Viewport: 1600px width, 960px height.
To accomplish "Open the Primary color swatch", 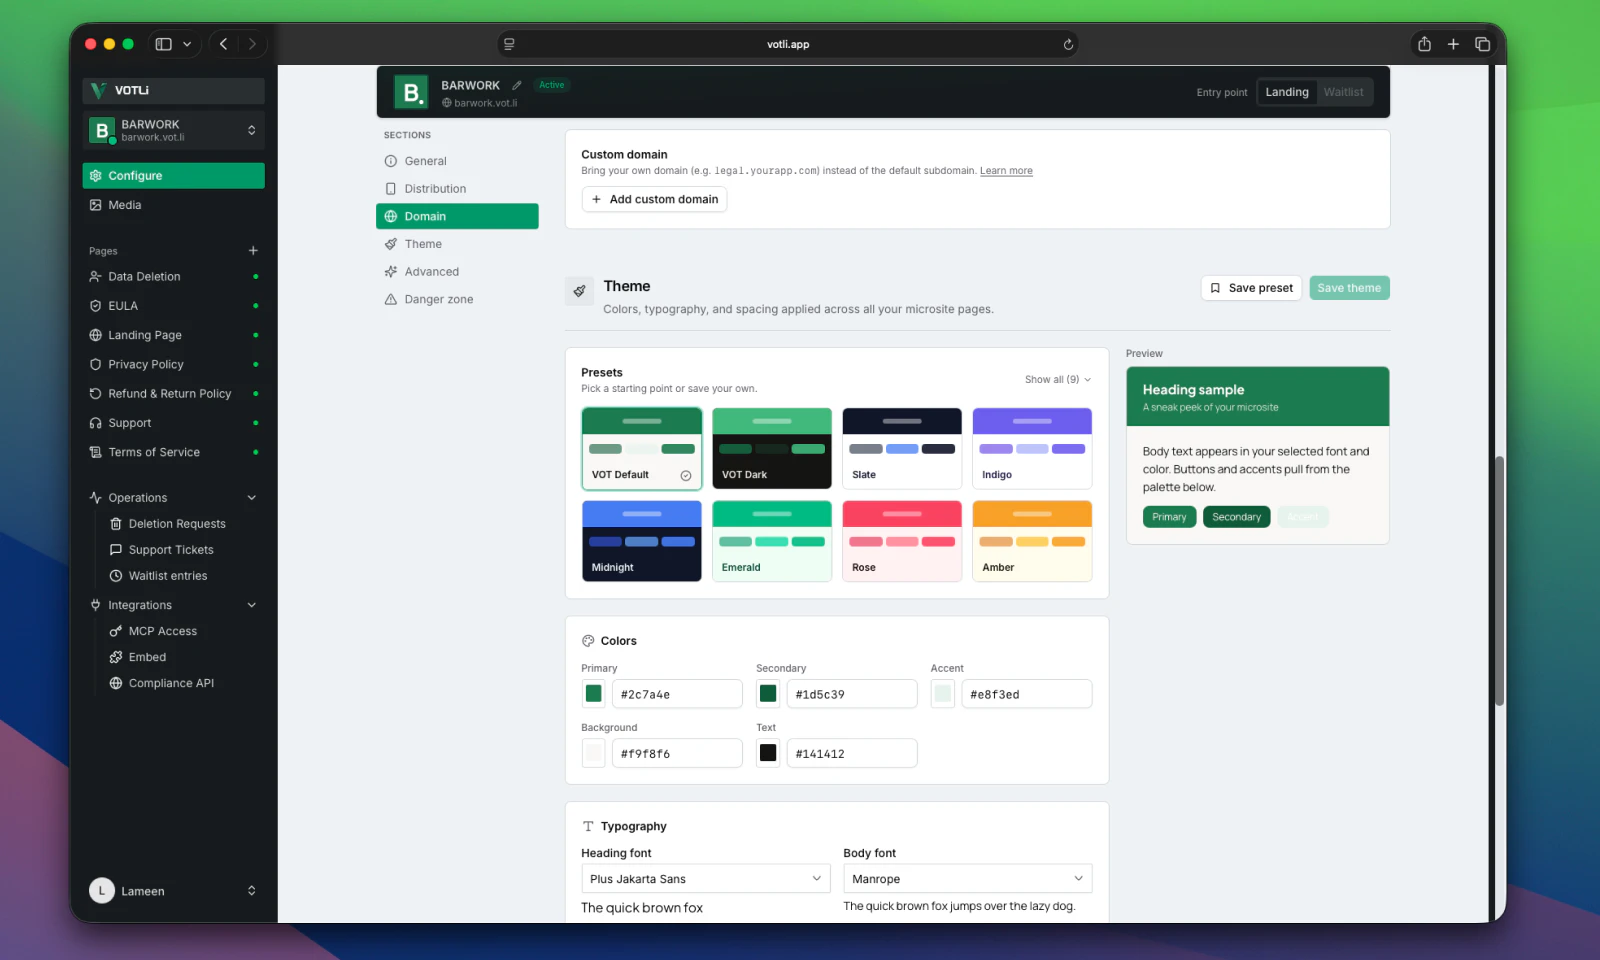I will tap(594, 694).
